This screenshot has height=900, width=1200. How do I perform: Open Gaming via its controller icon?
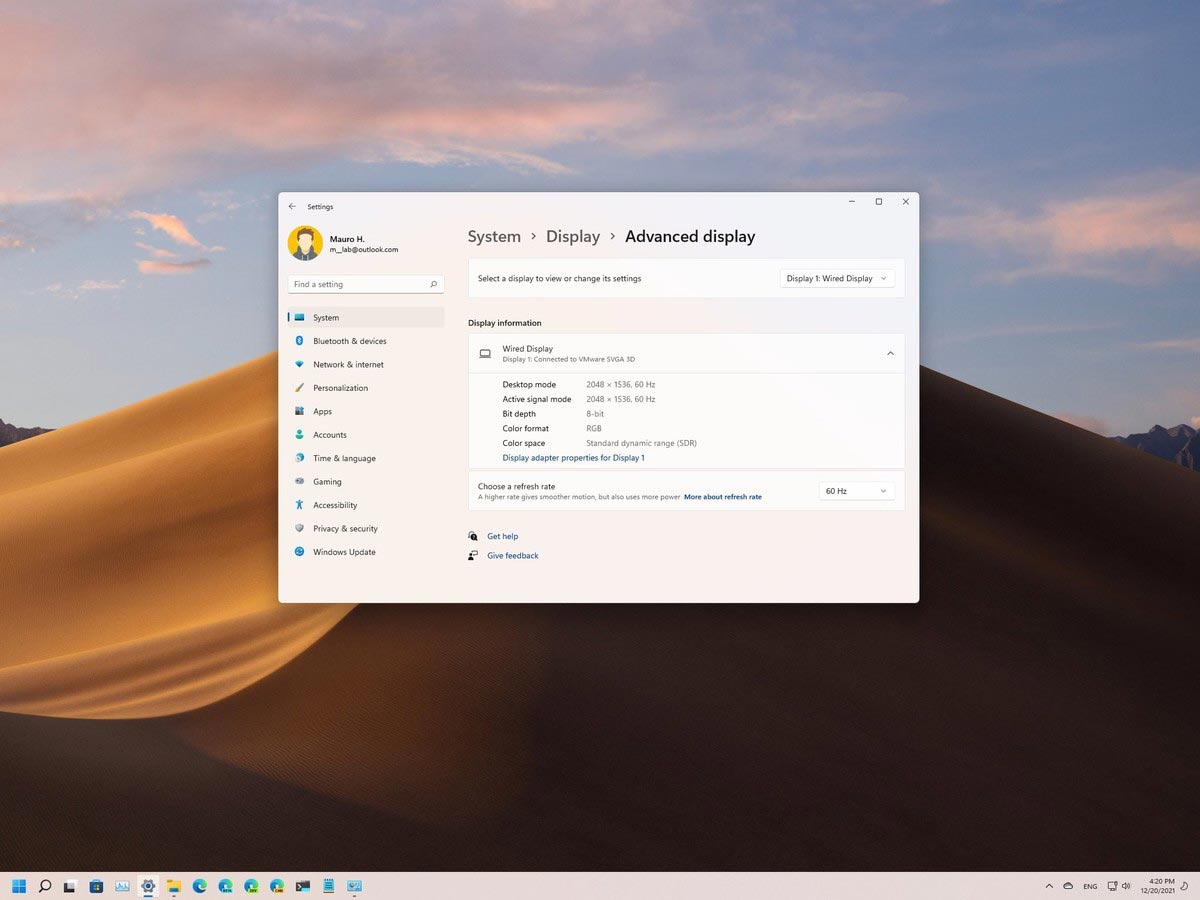299,482
